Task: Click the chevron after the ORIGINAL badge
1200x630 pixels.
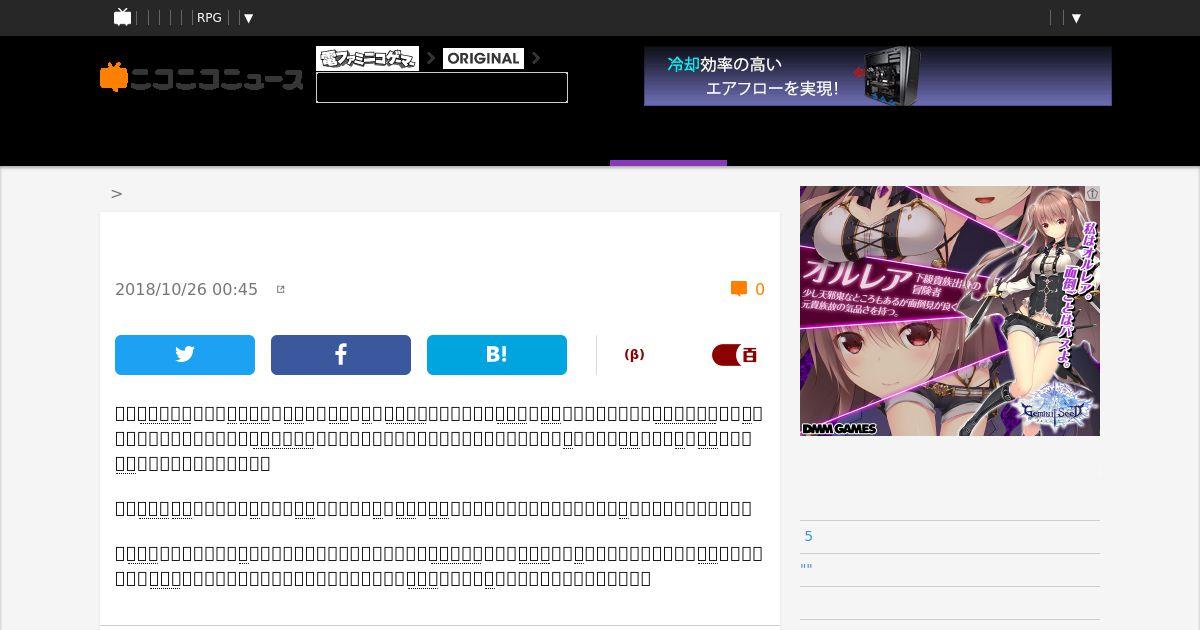Action: pyautogui.click(x=536, y=58)
